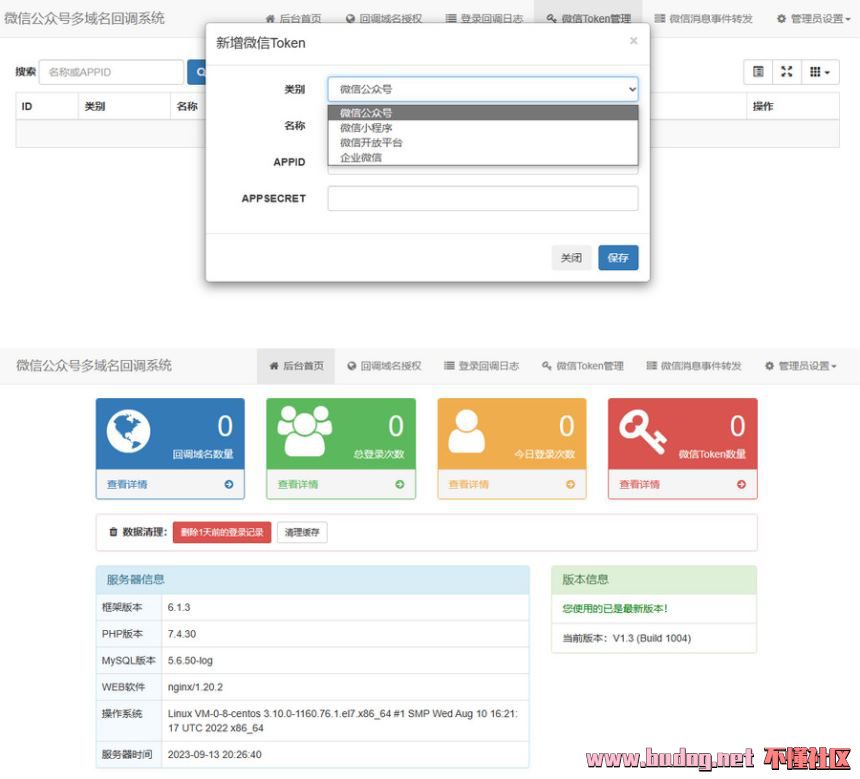Click the green arrow icon on 总登录次数 card
860x779 pixels.
[x=400, y=484]
